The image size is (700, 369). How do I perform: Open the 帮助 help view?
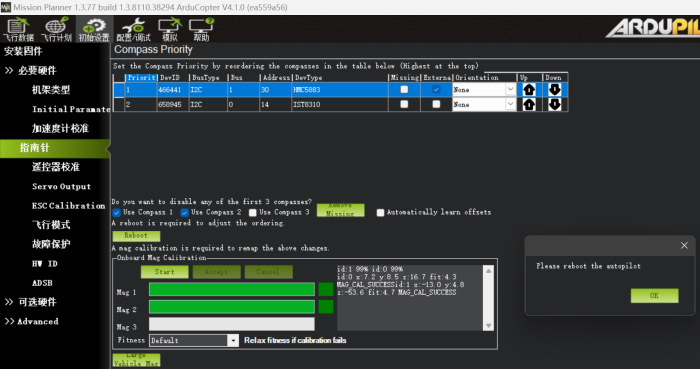201,29
